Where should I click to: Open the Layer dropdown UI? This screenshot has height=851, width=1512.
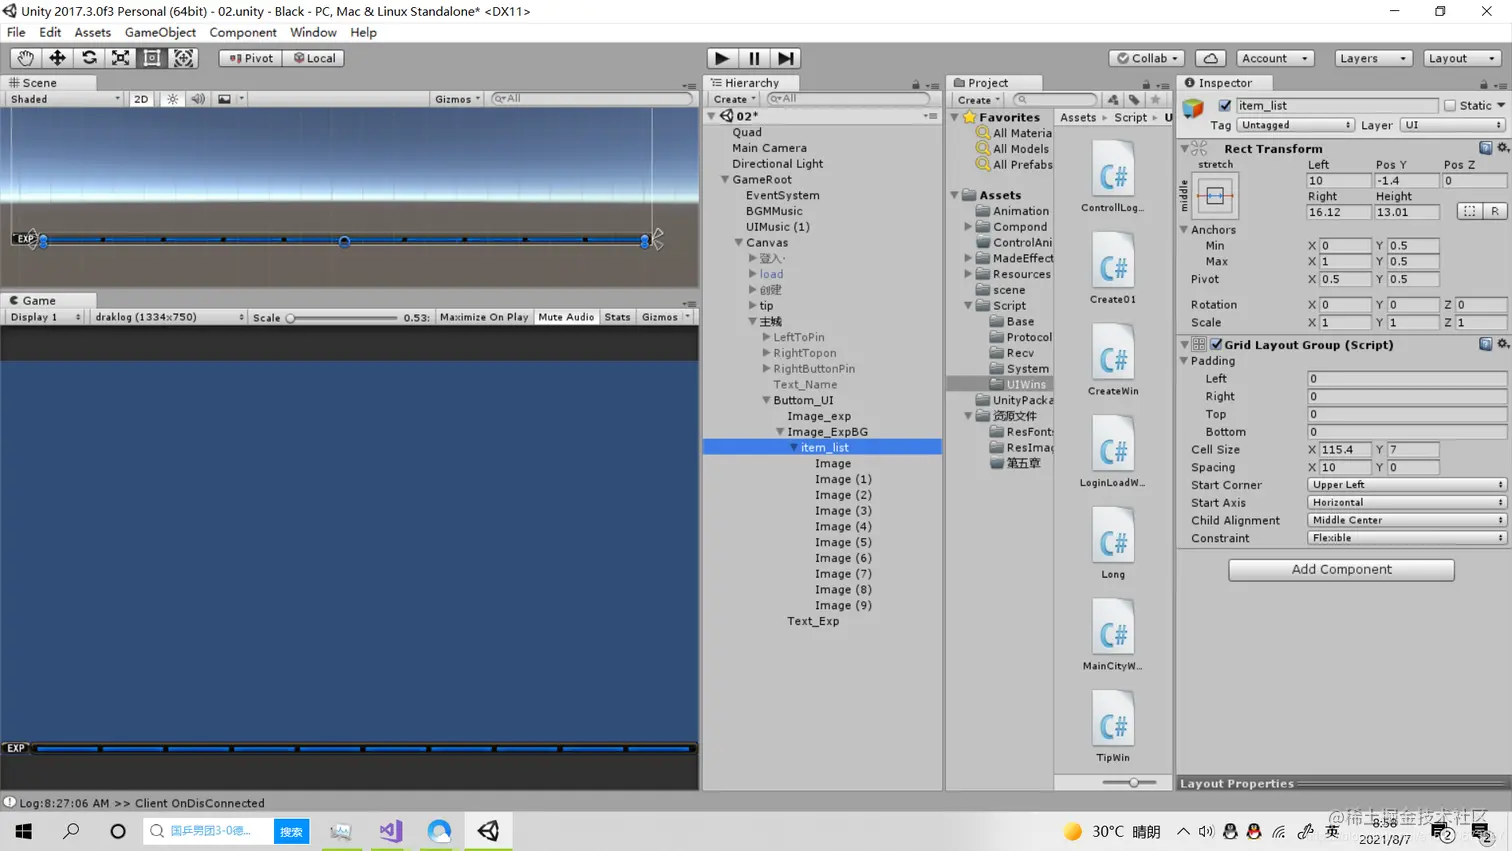click(x=1452, y=125)
